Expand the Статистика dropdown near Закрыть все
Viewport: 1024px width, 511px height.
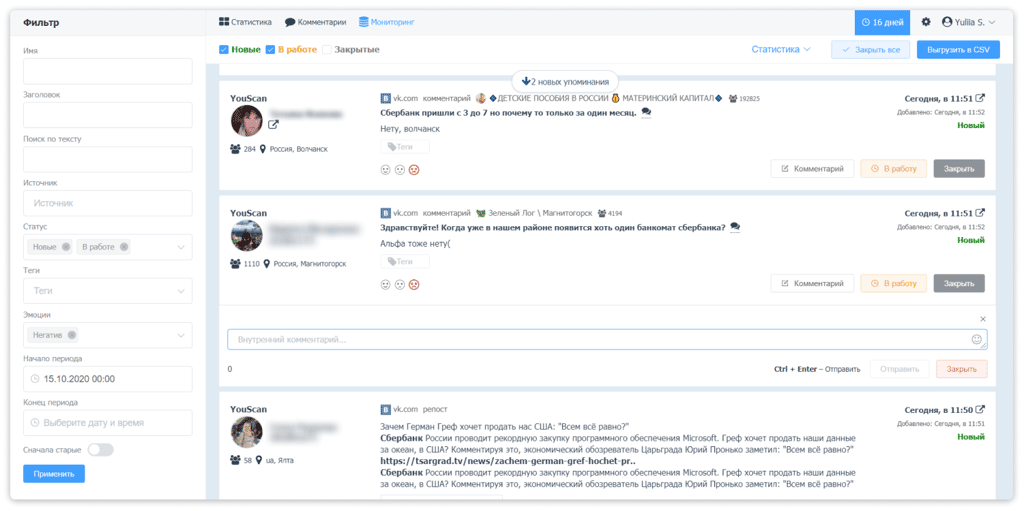click(x=780, y=50)
